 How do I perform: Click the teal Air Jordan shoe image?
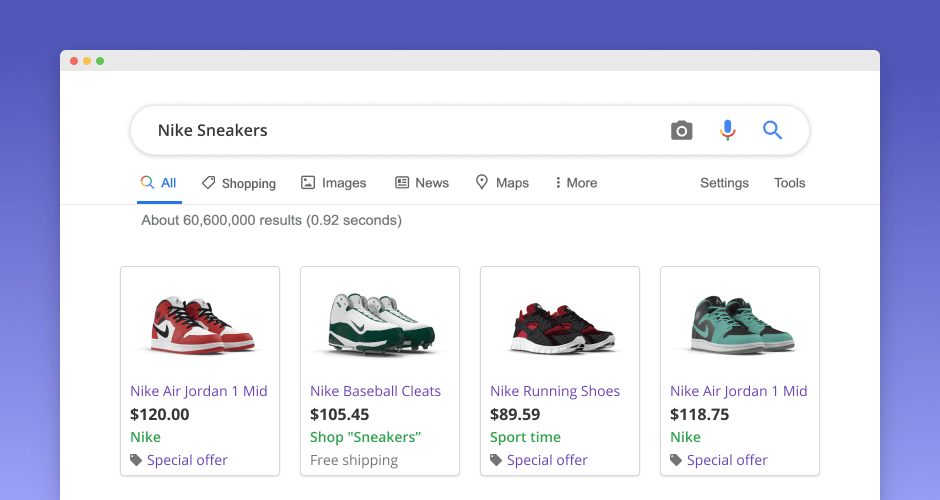[x=742, y=324]
